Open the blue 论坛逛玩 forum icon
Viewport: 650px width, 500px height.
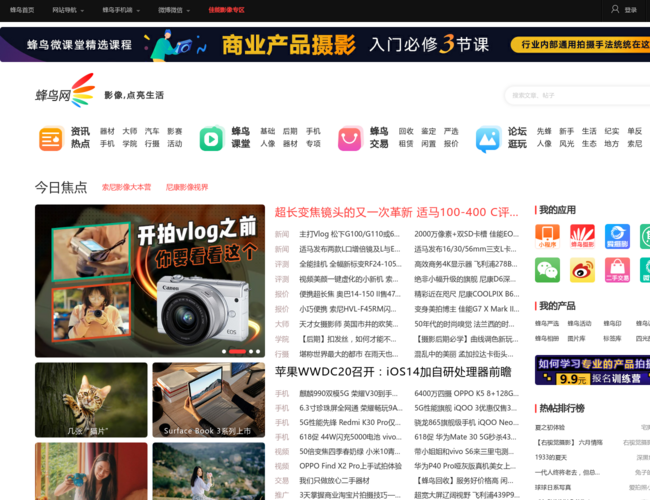coord(488,138)
